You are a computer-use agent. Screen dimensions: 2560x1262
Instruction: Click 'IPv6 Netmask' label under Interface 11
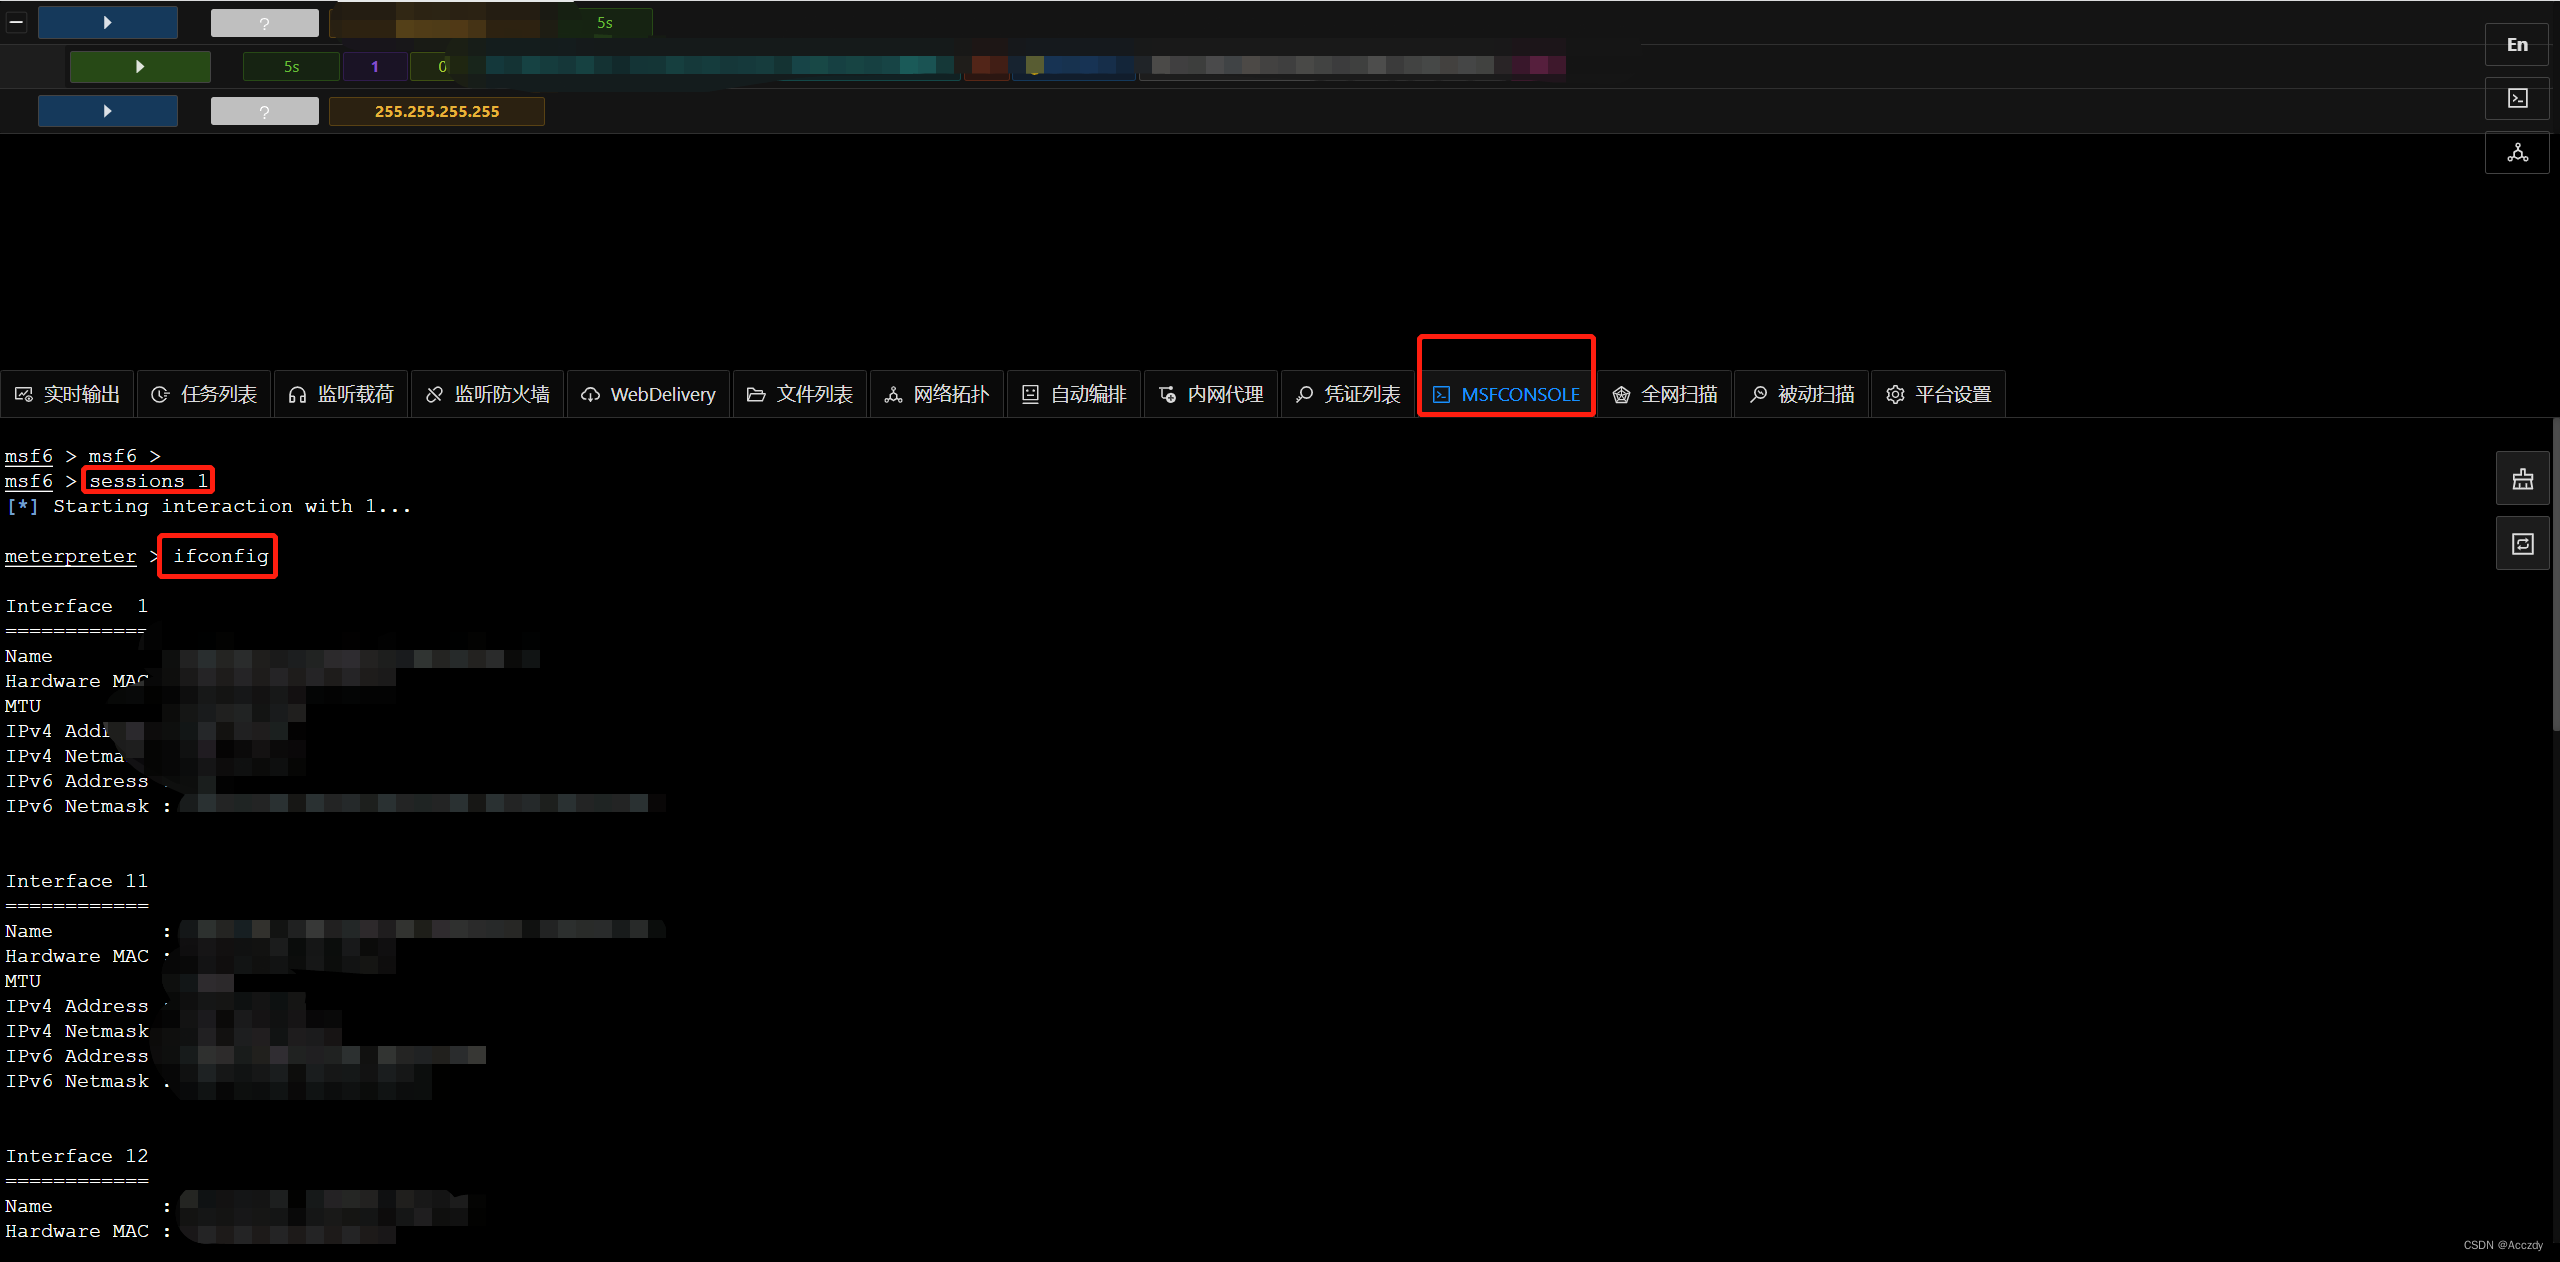pos(77,1081)
